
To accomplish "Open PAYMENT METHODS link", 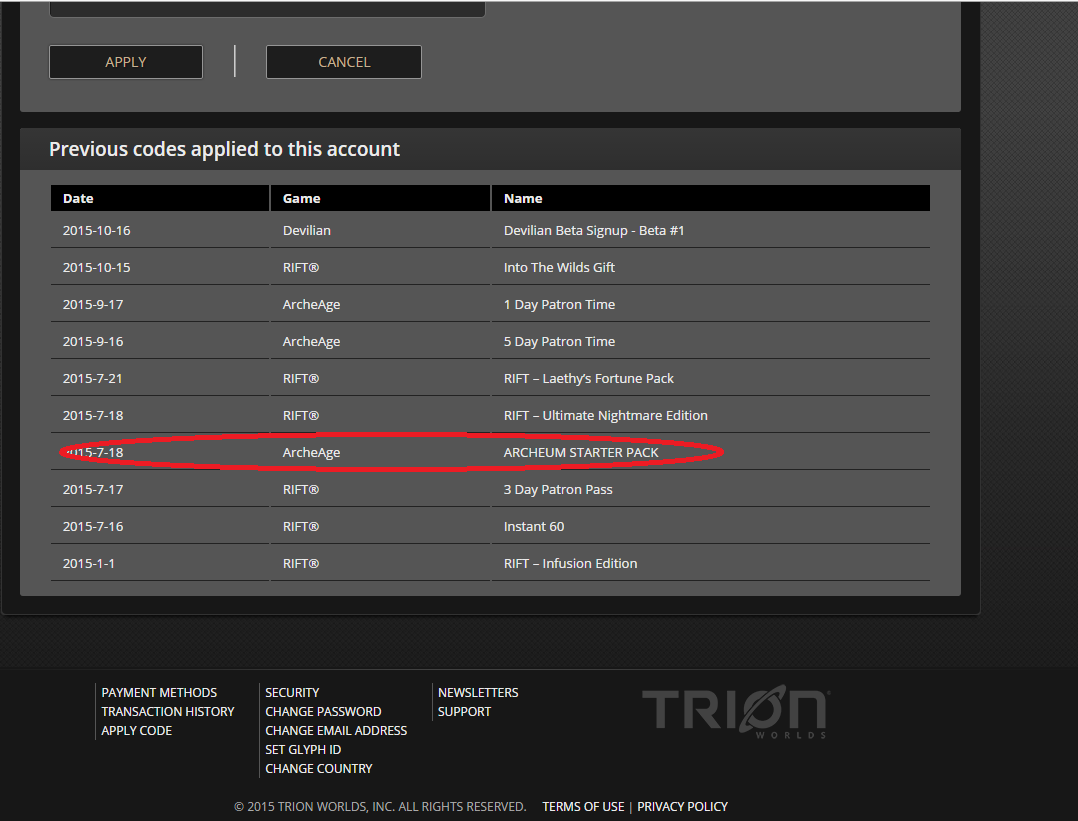I will click(159, 692).
